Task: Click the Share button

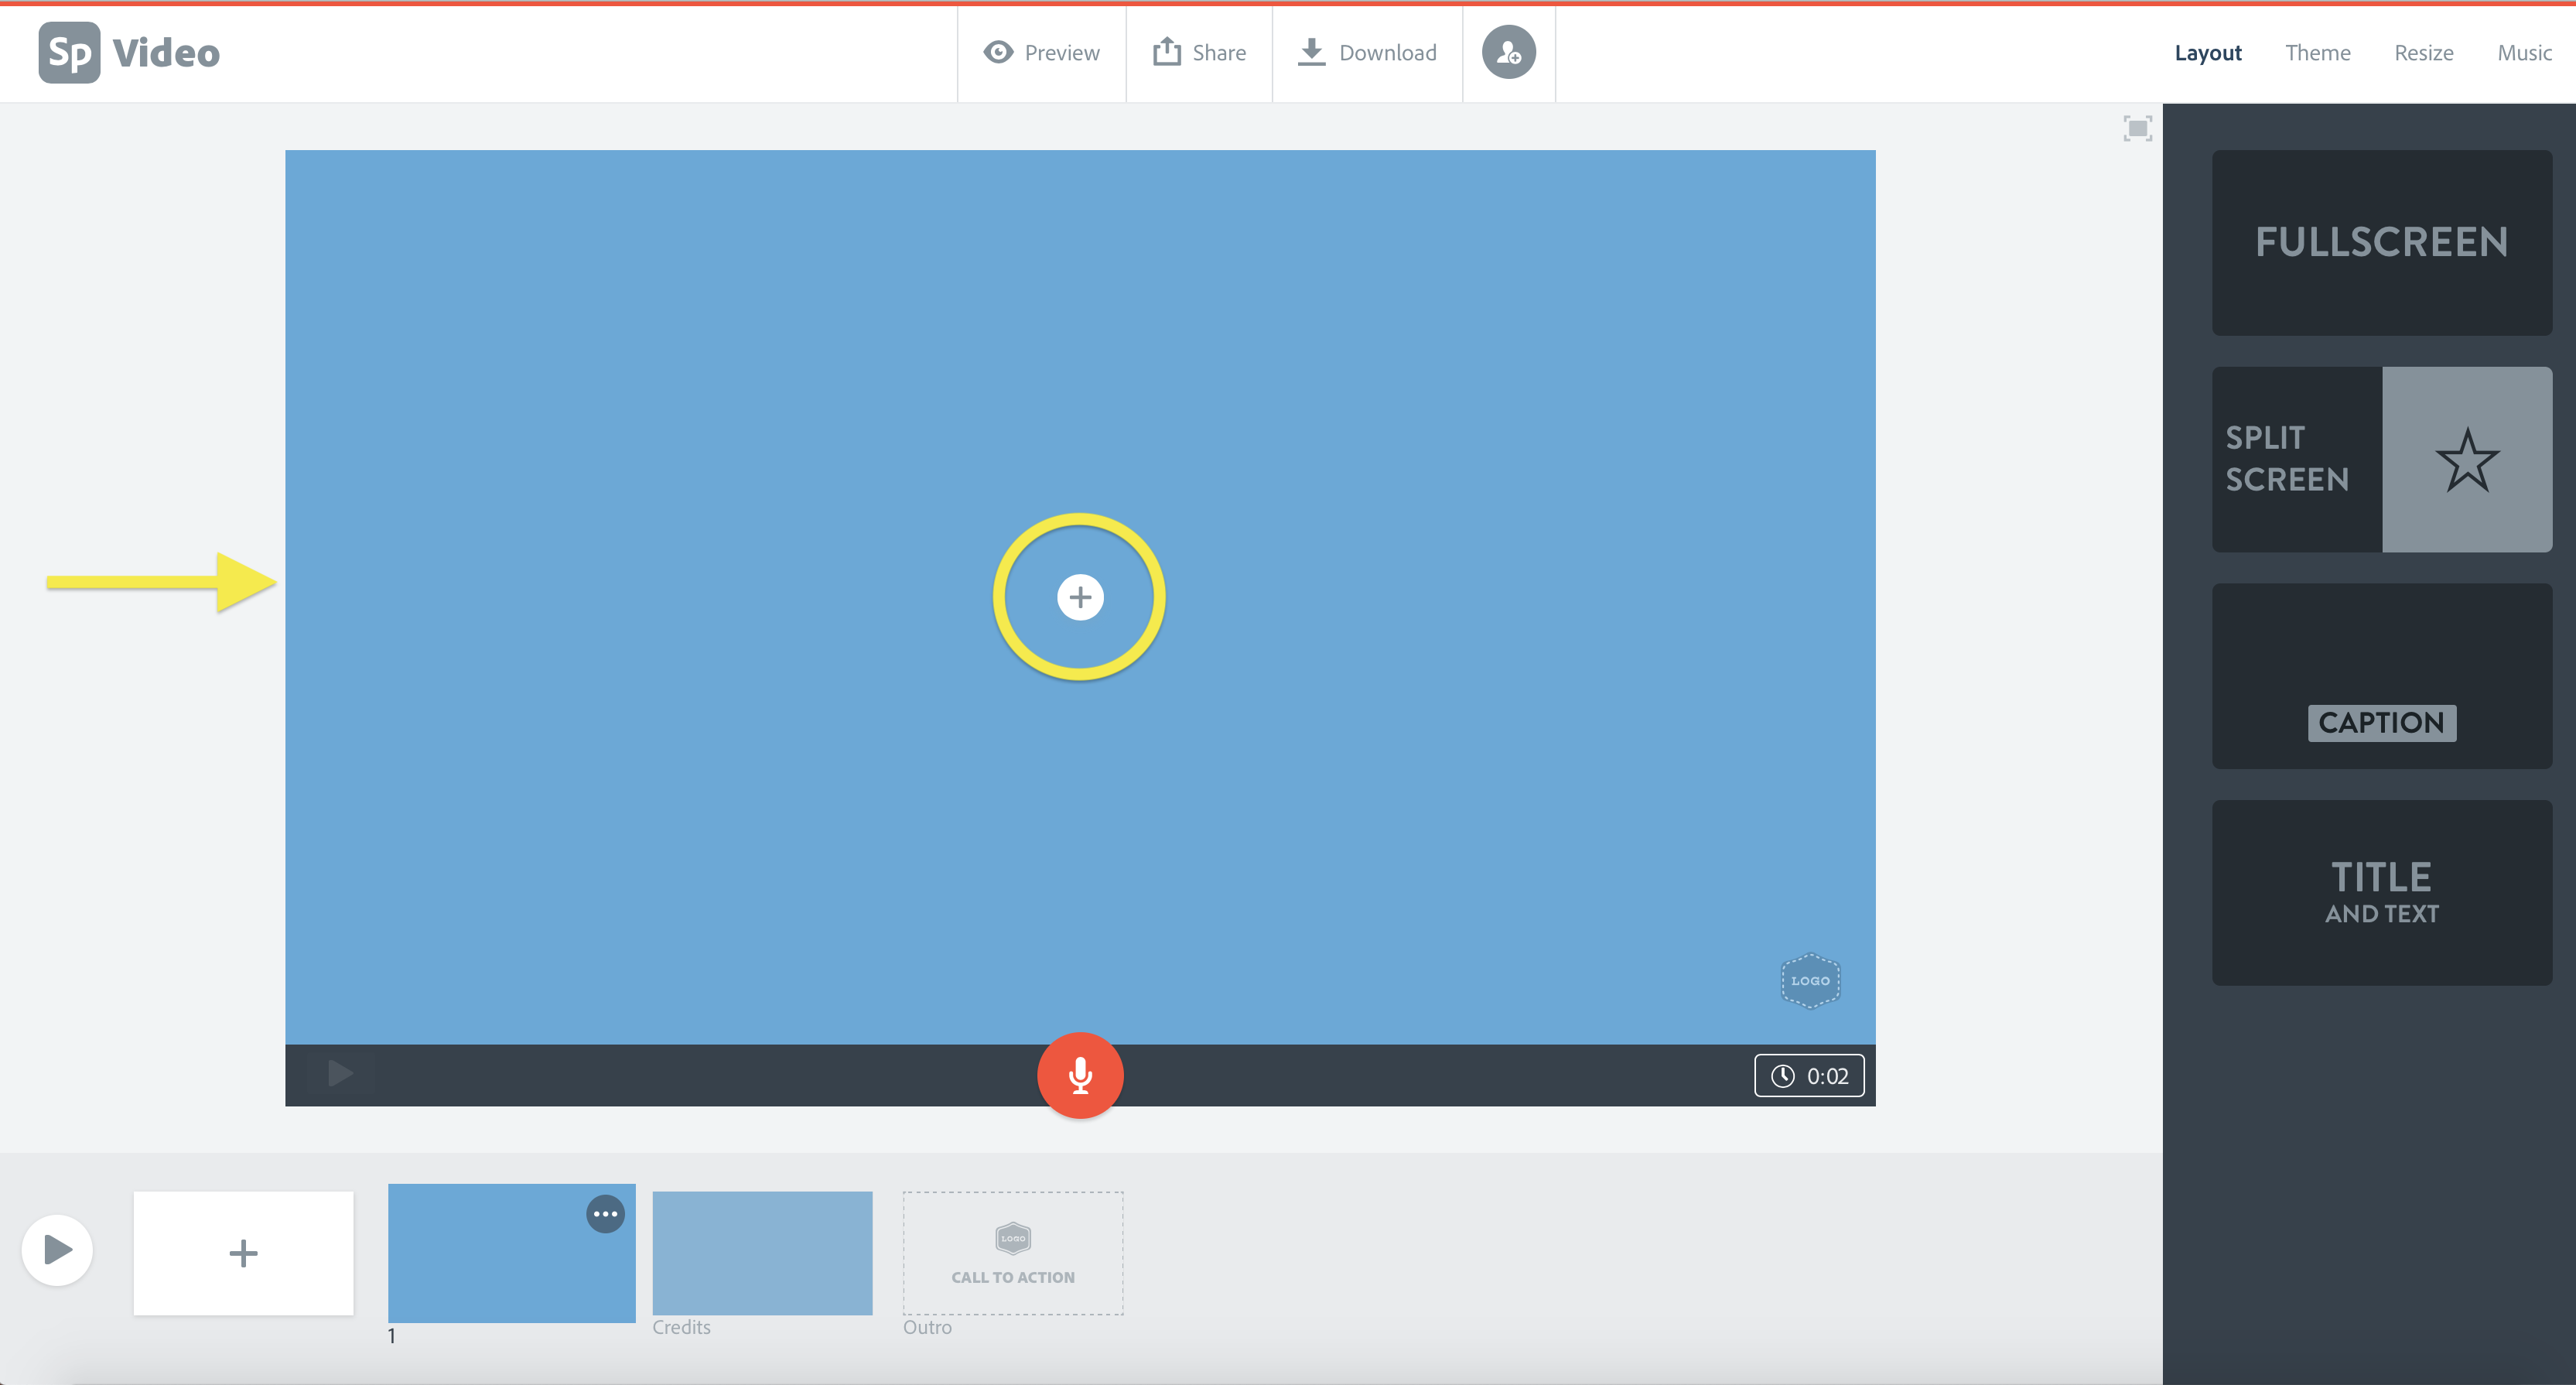Action: (1199, 53)
